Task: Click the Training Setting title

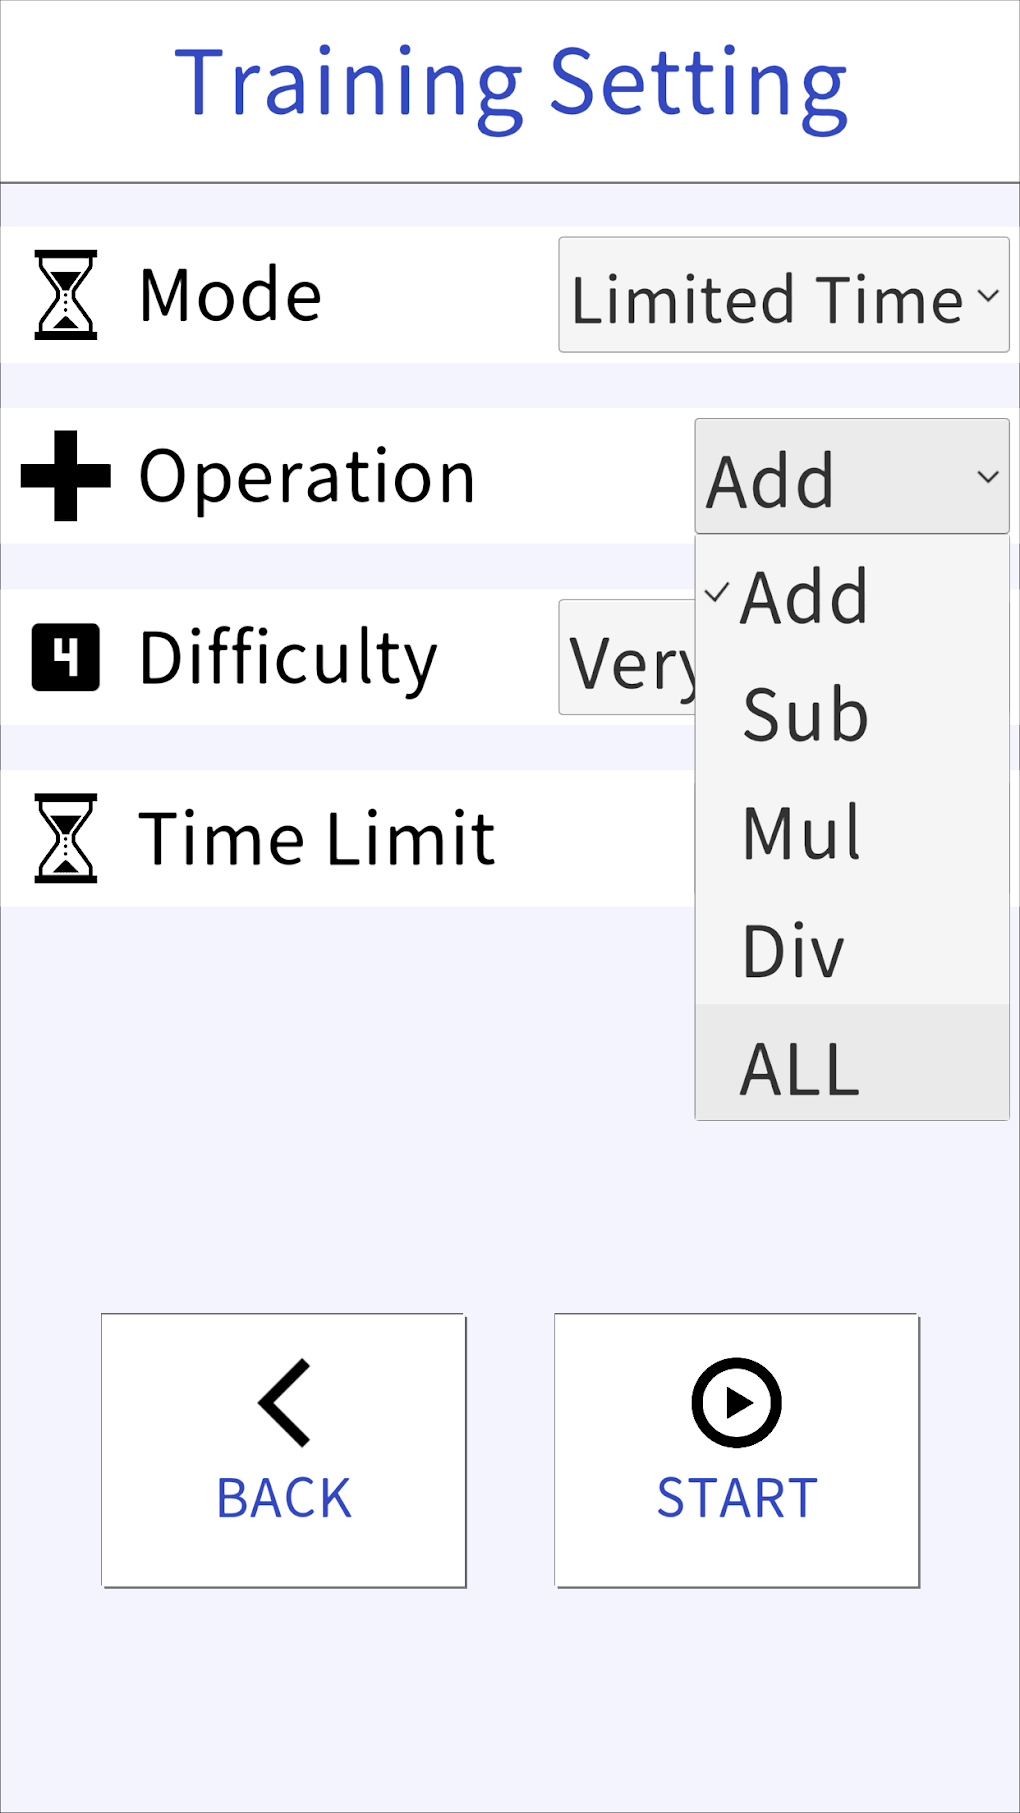Action: click(510, 86)
